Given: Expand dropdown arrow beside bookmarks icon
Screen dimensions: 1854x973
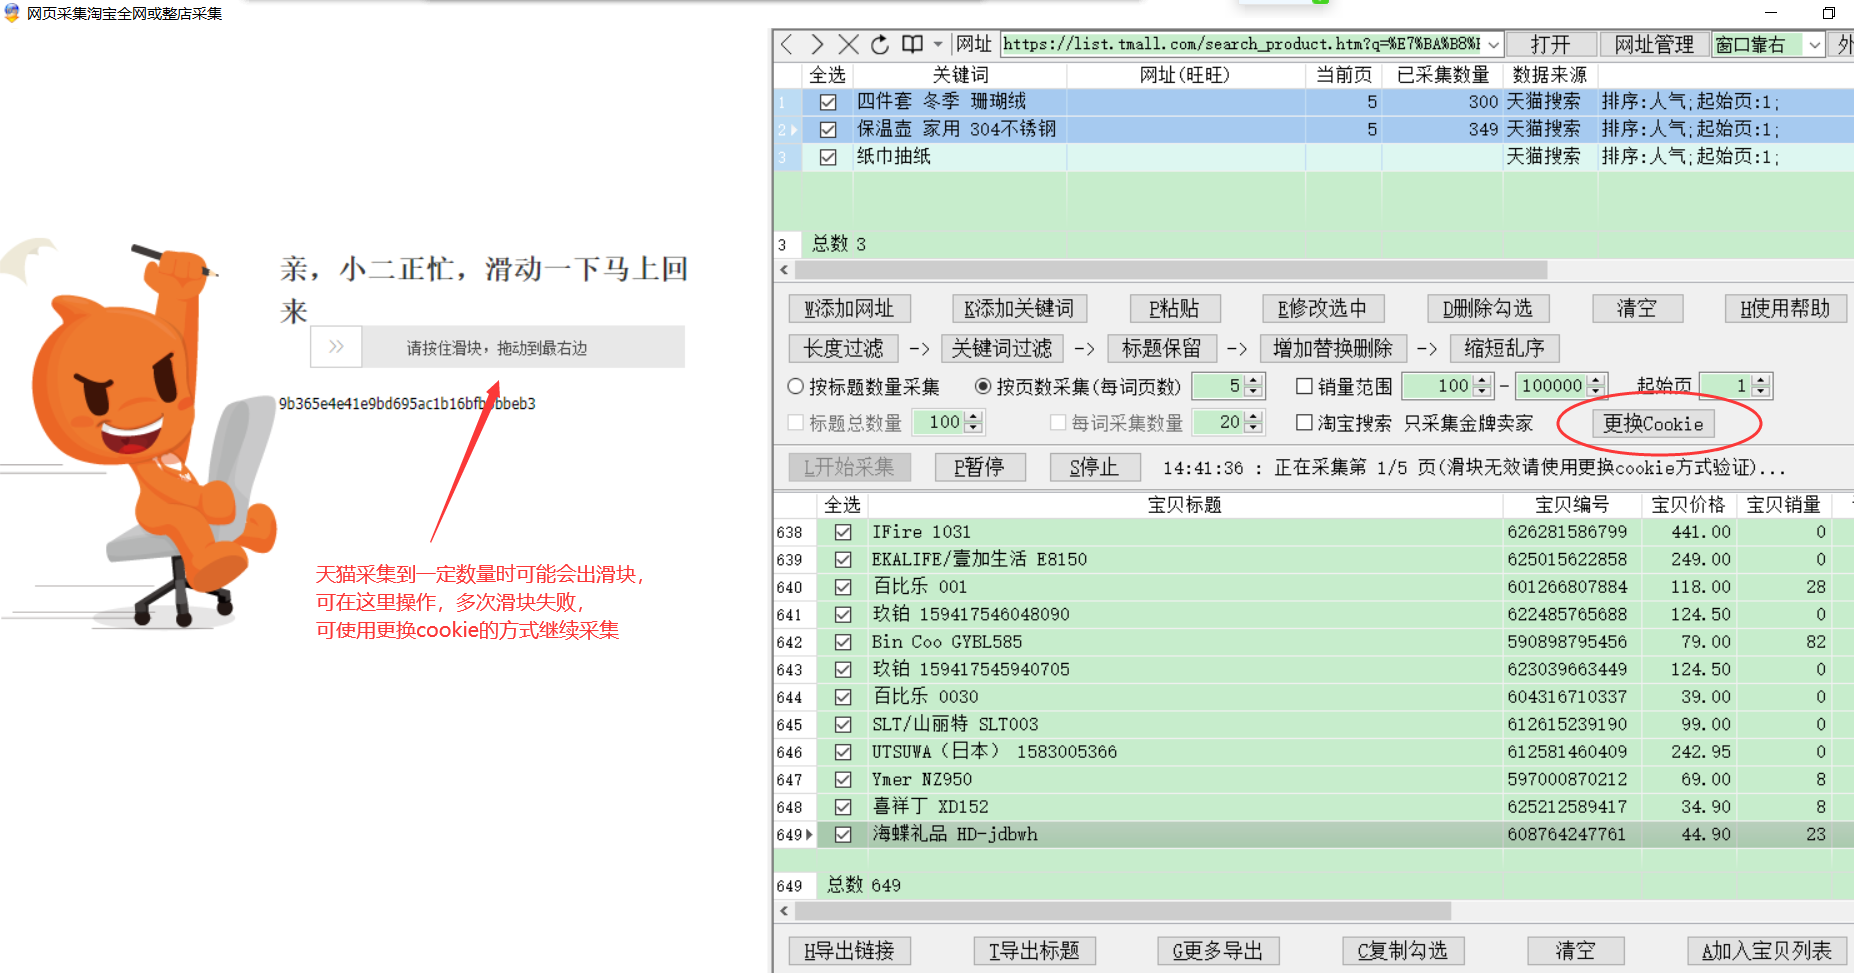Looking at the screenshot, I should tap(937, 44).
